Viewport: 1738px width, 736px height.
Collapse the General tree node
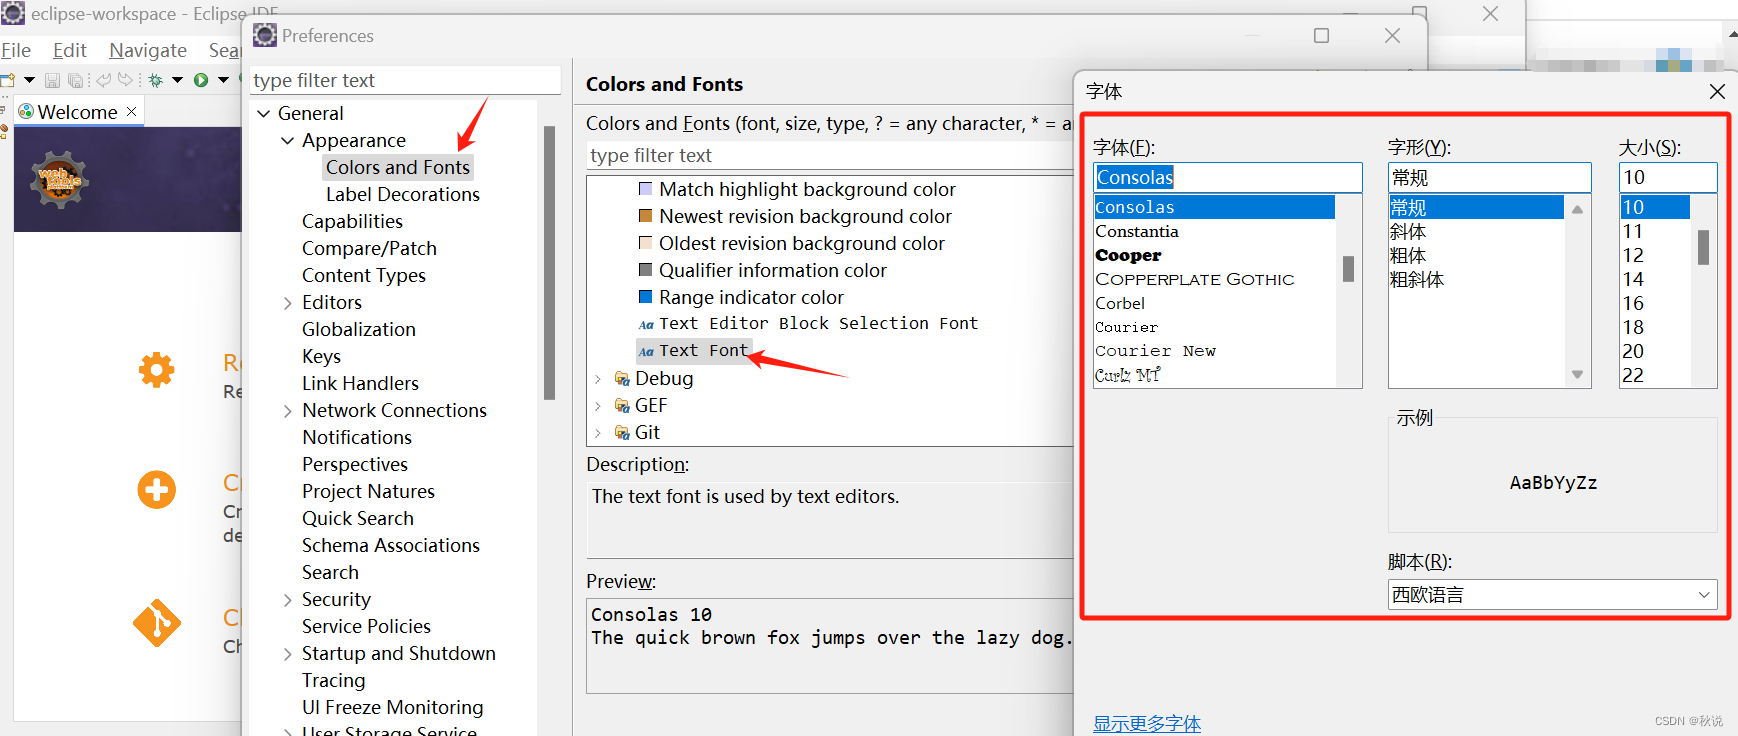[x=264, y=114]
